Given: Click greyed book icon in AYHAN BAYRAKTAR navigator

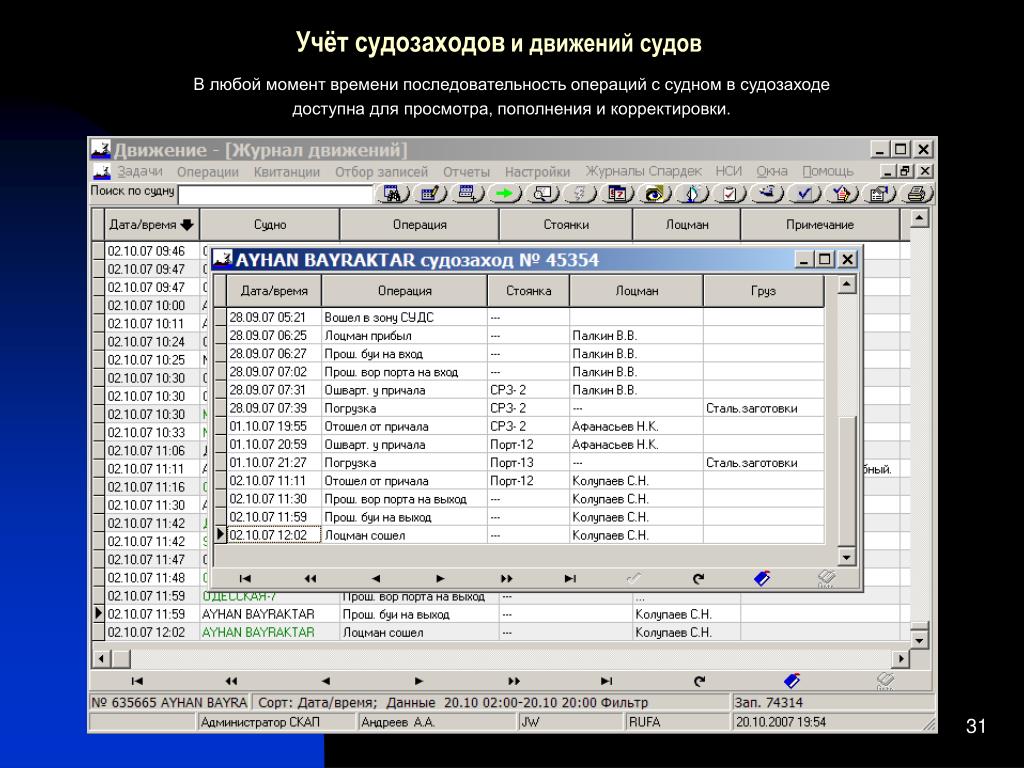Looking at the screenshot, I should (x=826, y=578).
